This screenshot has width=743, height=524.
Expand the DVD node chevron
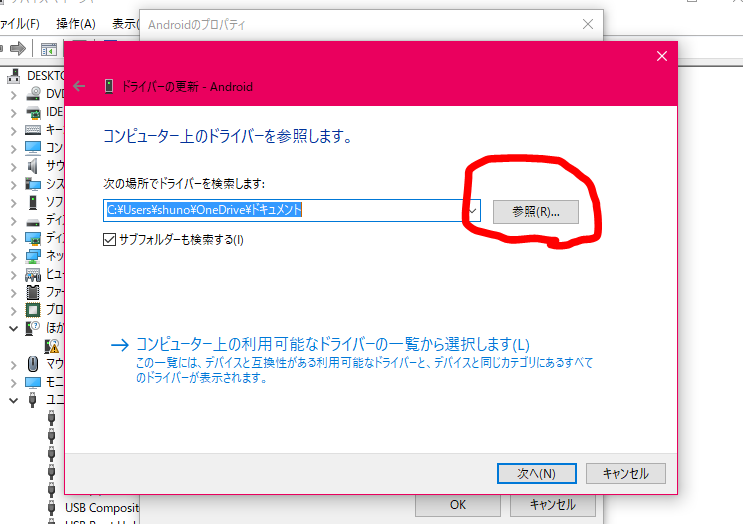click(x=13, y=95)
